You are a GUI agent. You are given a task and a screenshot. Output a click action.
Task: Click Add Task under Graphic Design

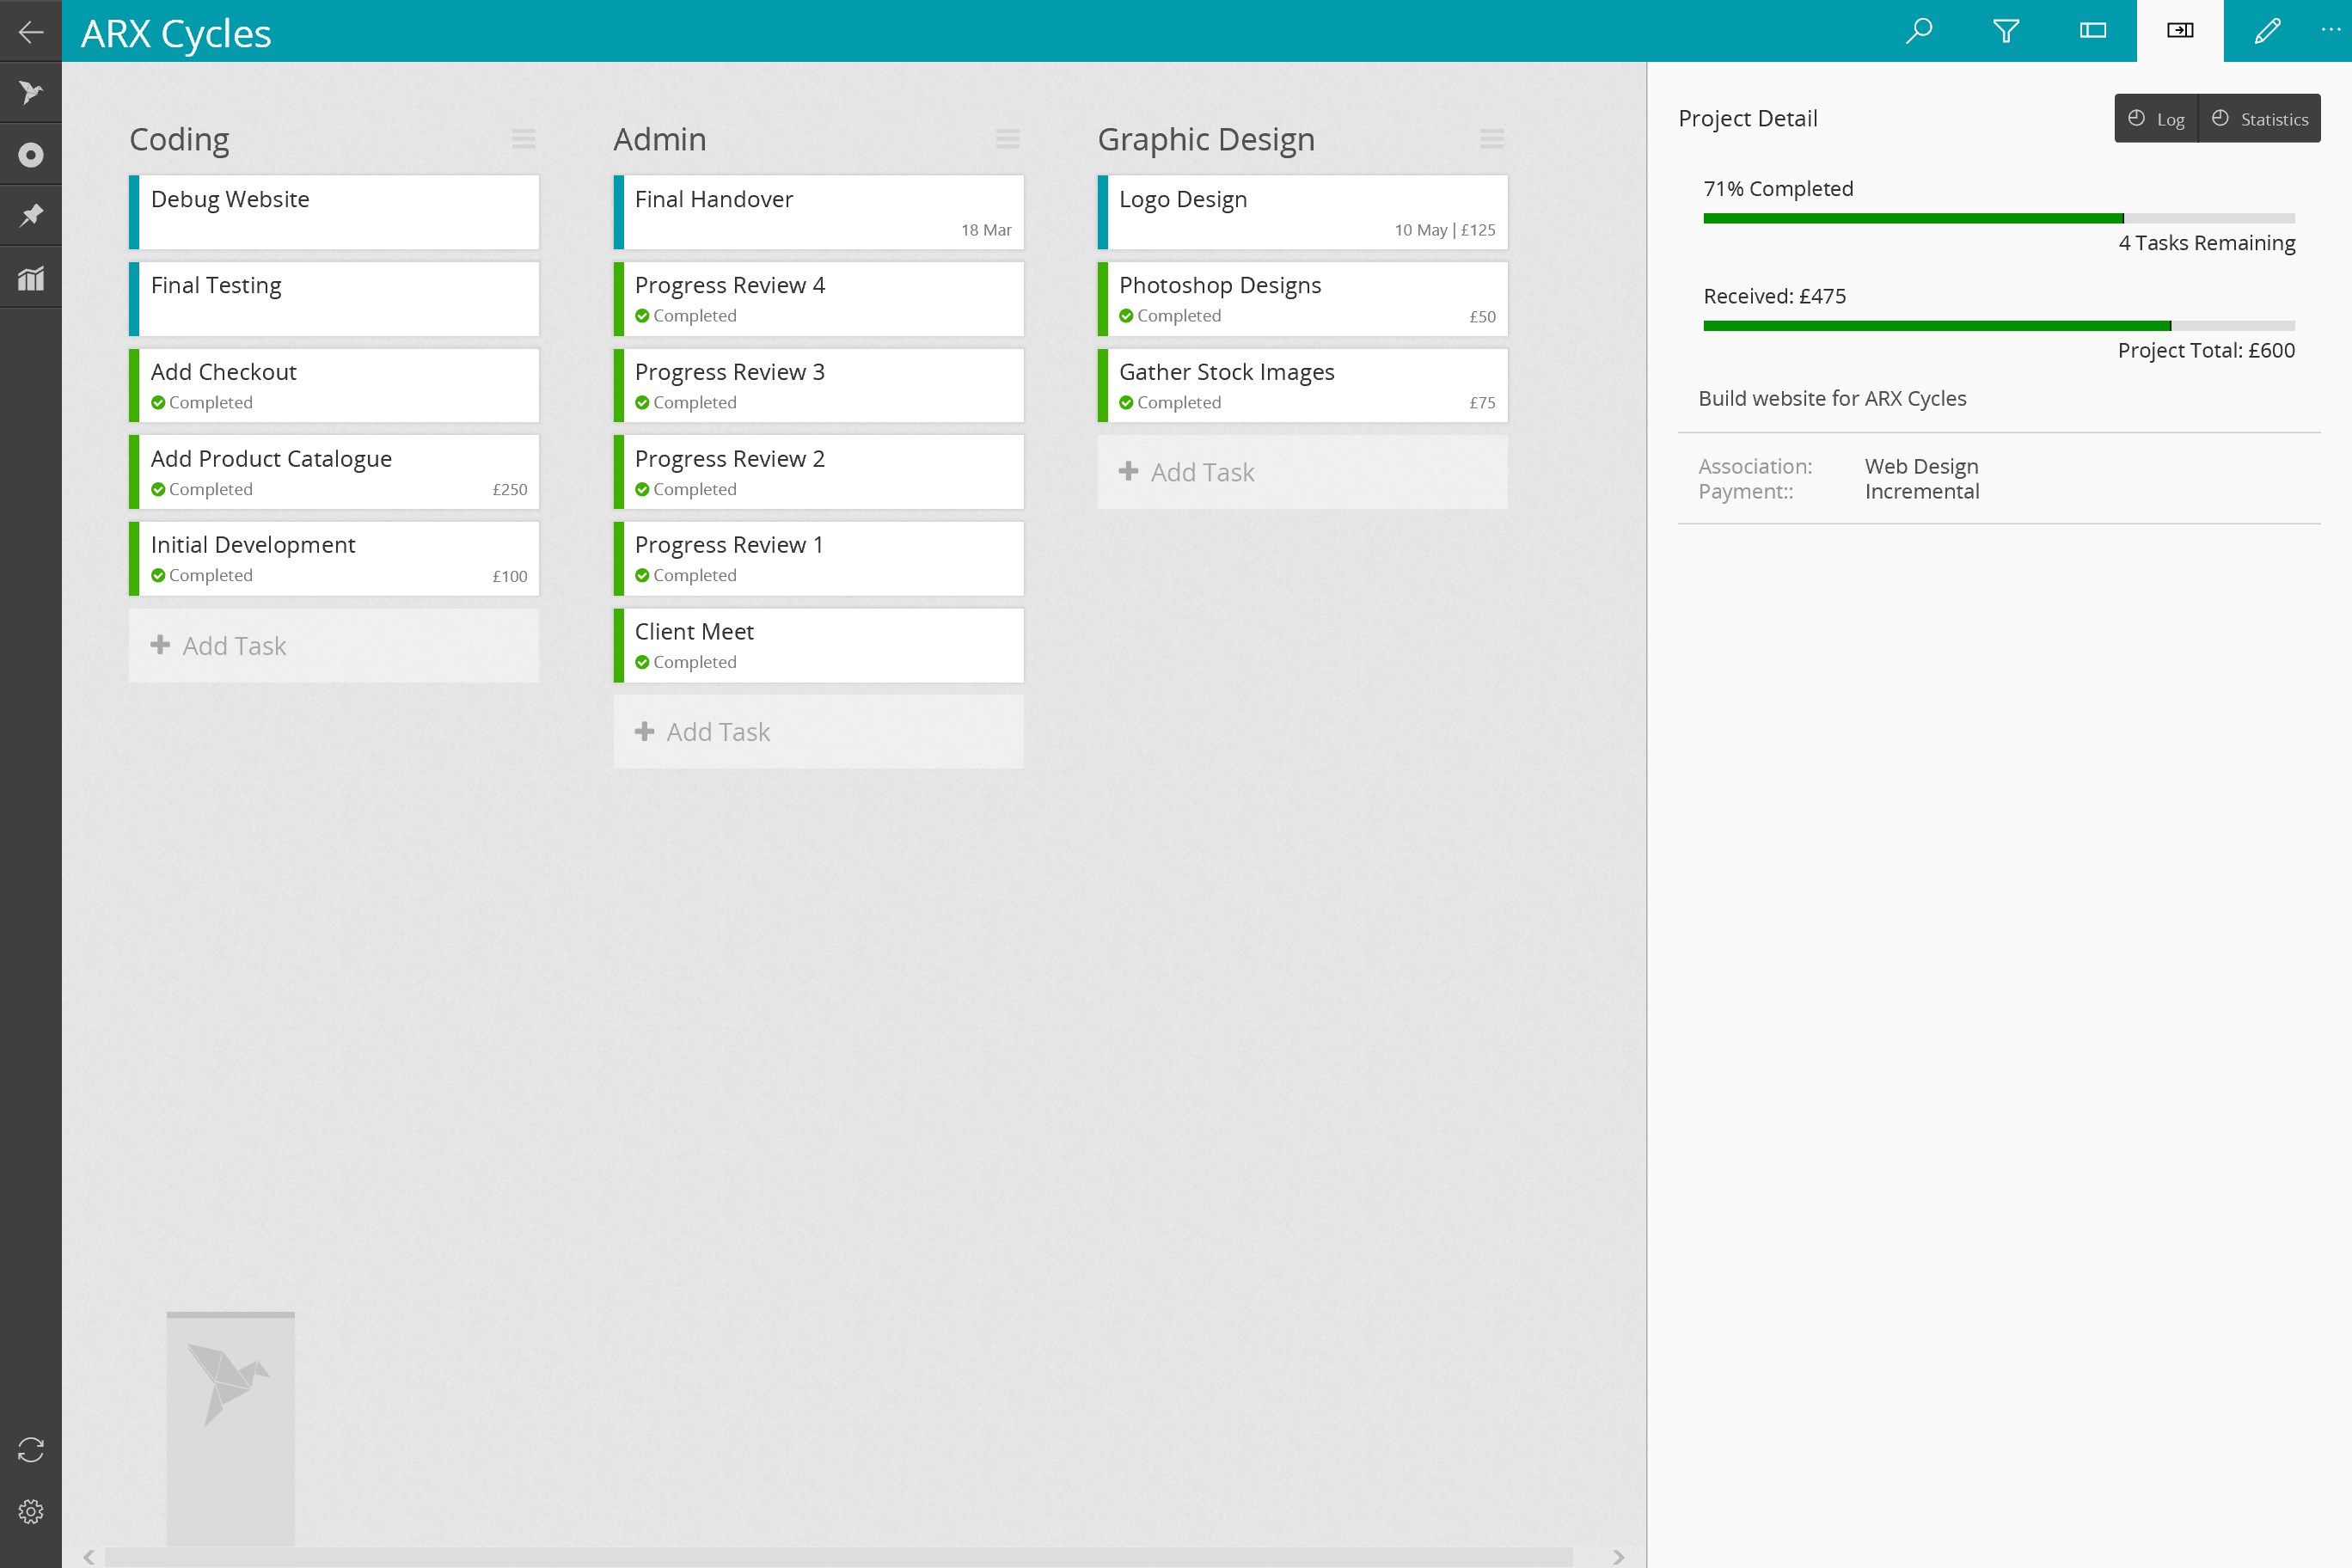(1302, 472)
